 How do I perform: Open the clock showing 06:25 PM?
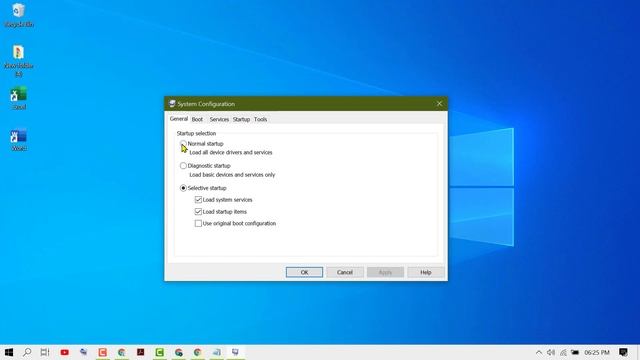tap(597, 352)
